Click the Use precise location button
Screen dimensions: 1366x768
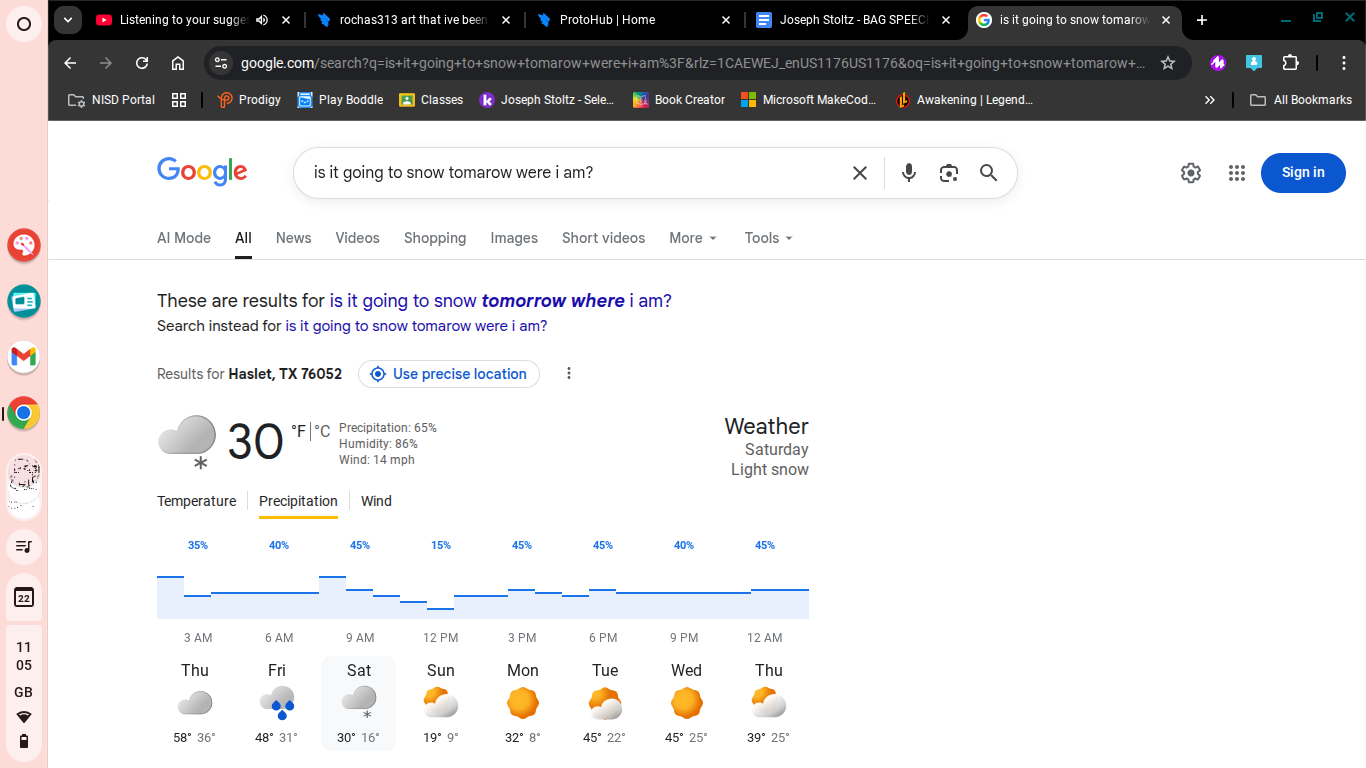(x=449, y=374)
